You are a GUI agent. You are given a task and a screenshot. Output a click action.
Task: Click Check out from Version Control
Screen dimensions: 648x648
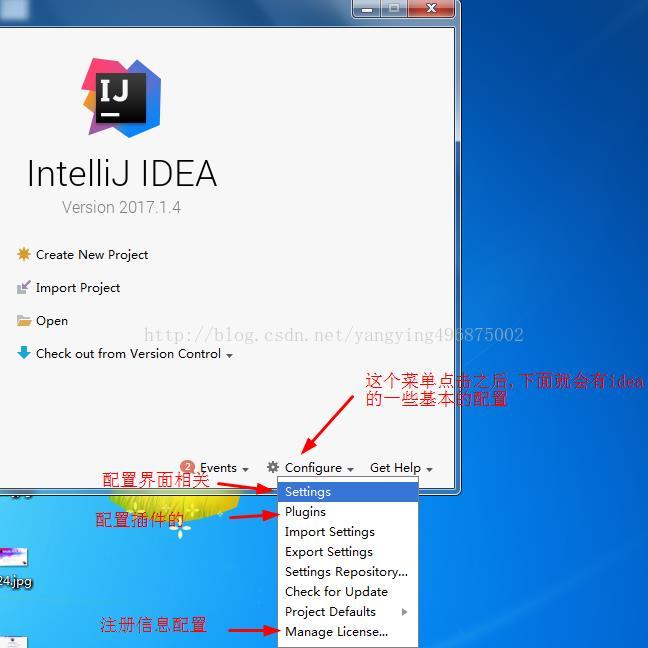click(x=128, y=354)
